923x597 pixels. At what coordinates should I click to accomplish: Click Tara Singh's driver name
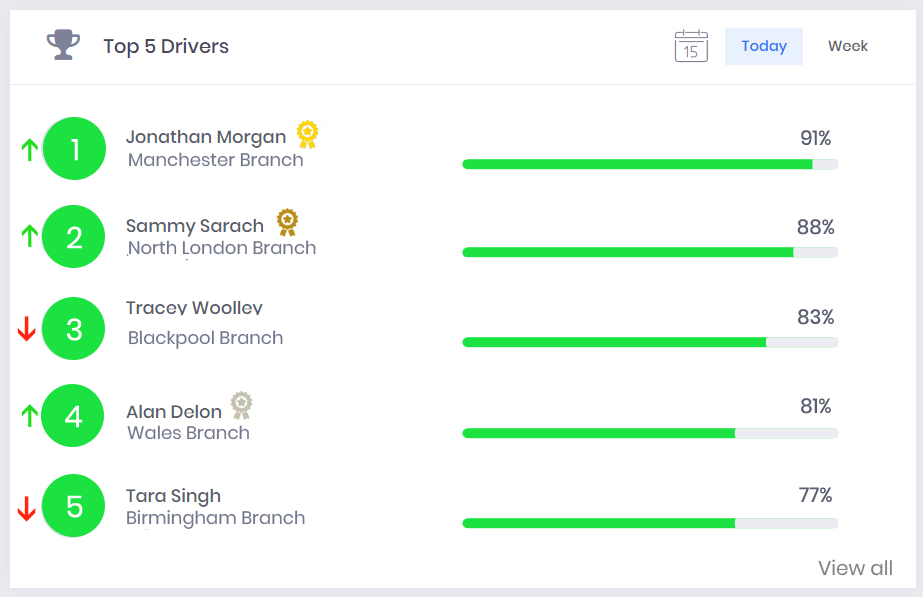174,496
